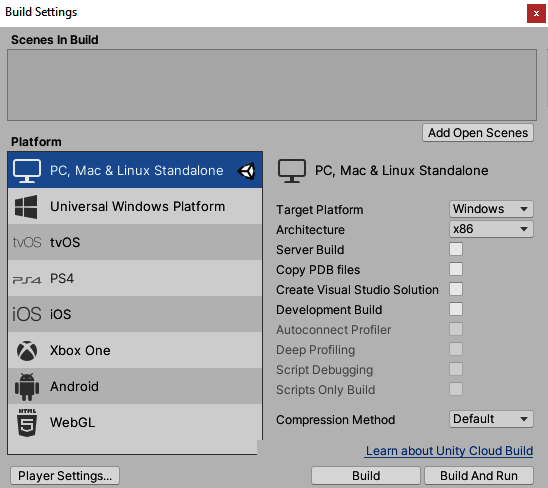The width and height of the screenshot is (548, 488).
Task: Click the Autoconnect Profiler checkbox
Action: tap(456, 329)
